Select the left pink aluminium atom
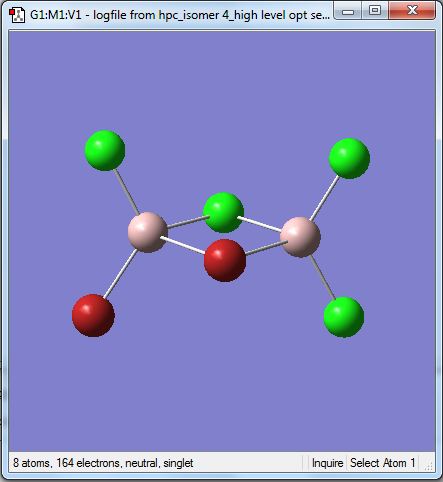Viewport: 443px width, 482px height. coord(148,232)
